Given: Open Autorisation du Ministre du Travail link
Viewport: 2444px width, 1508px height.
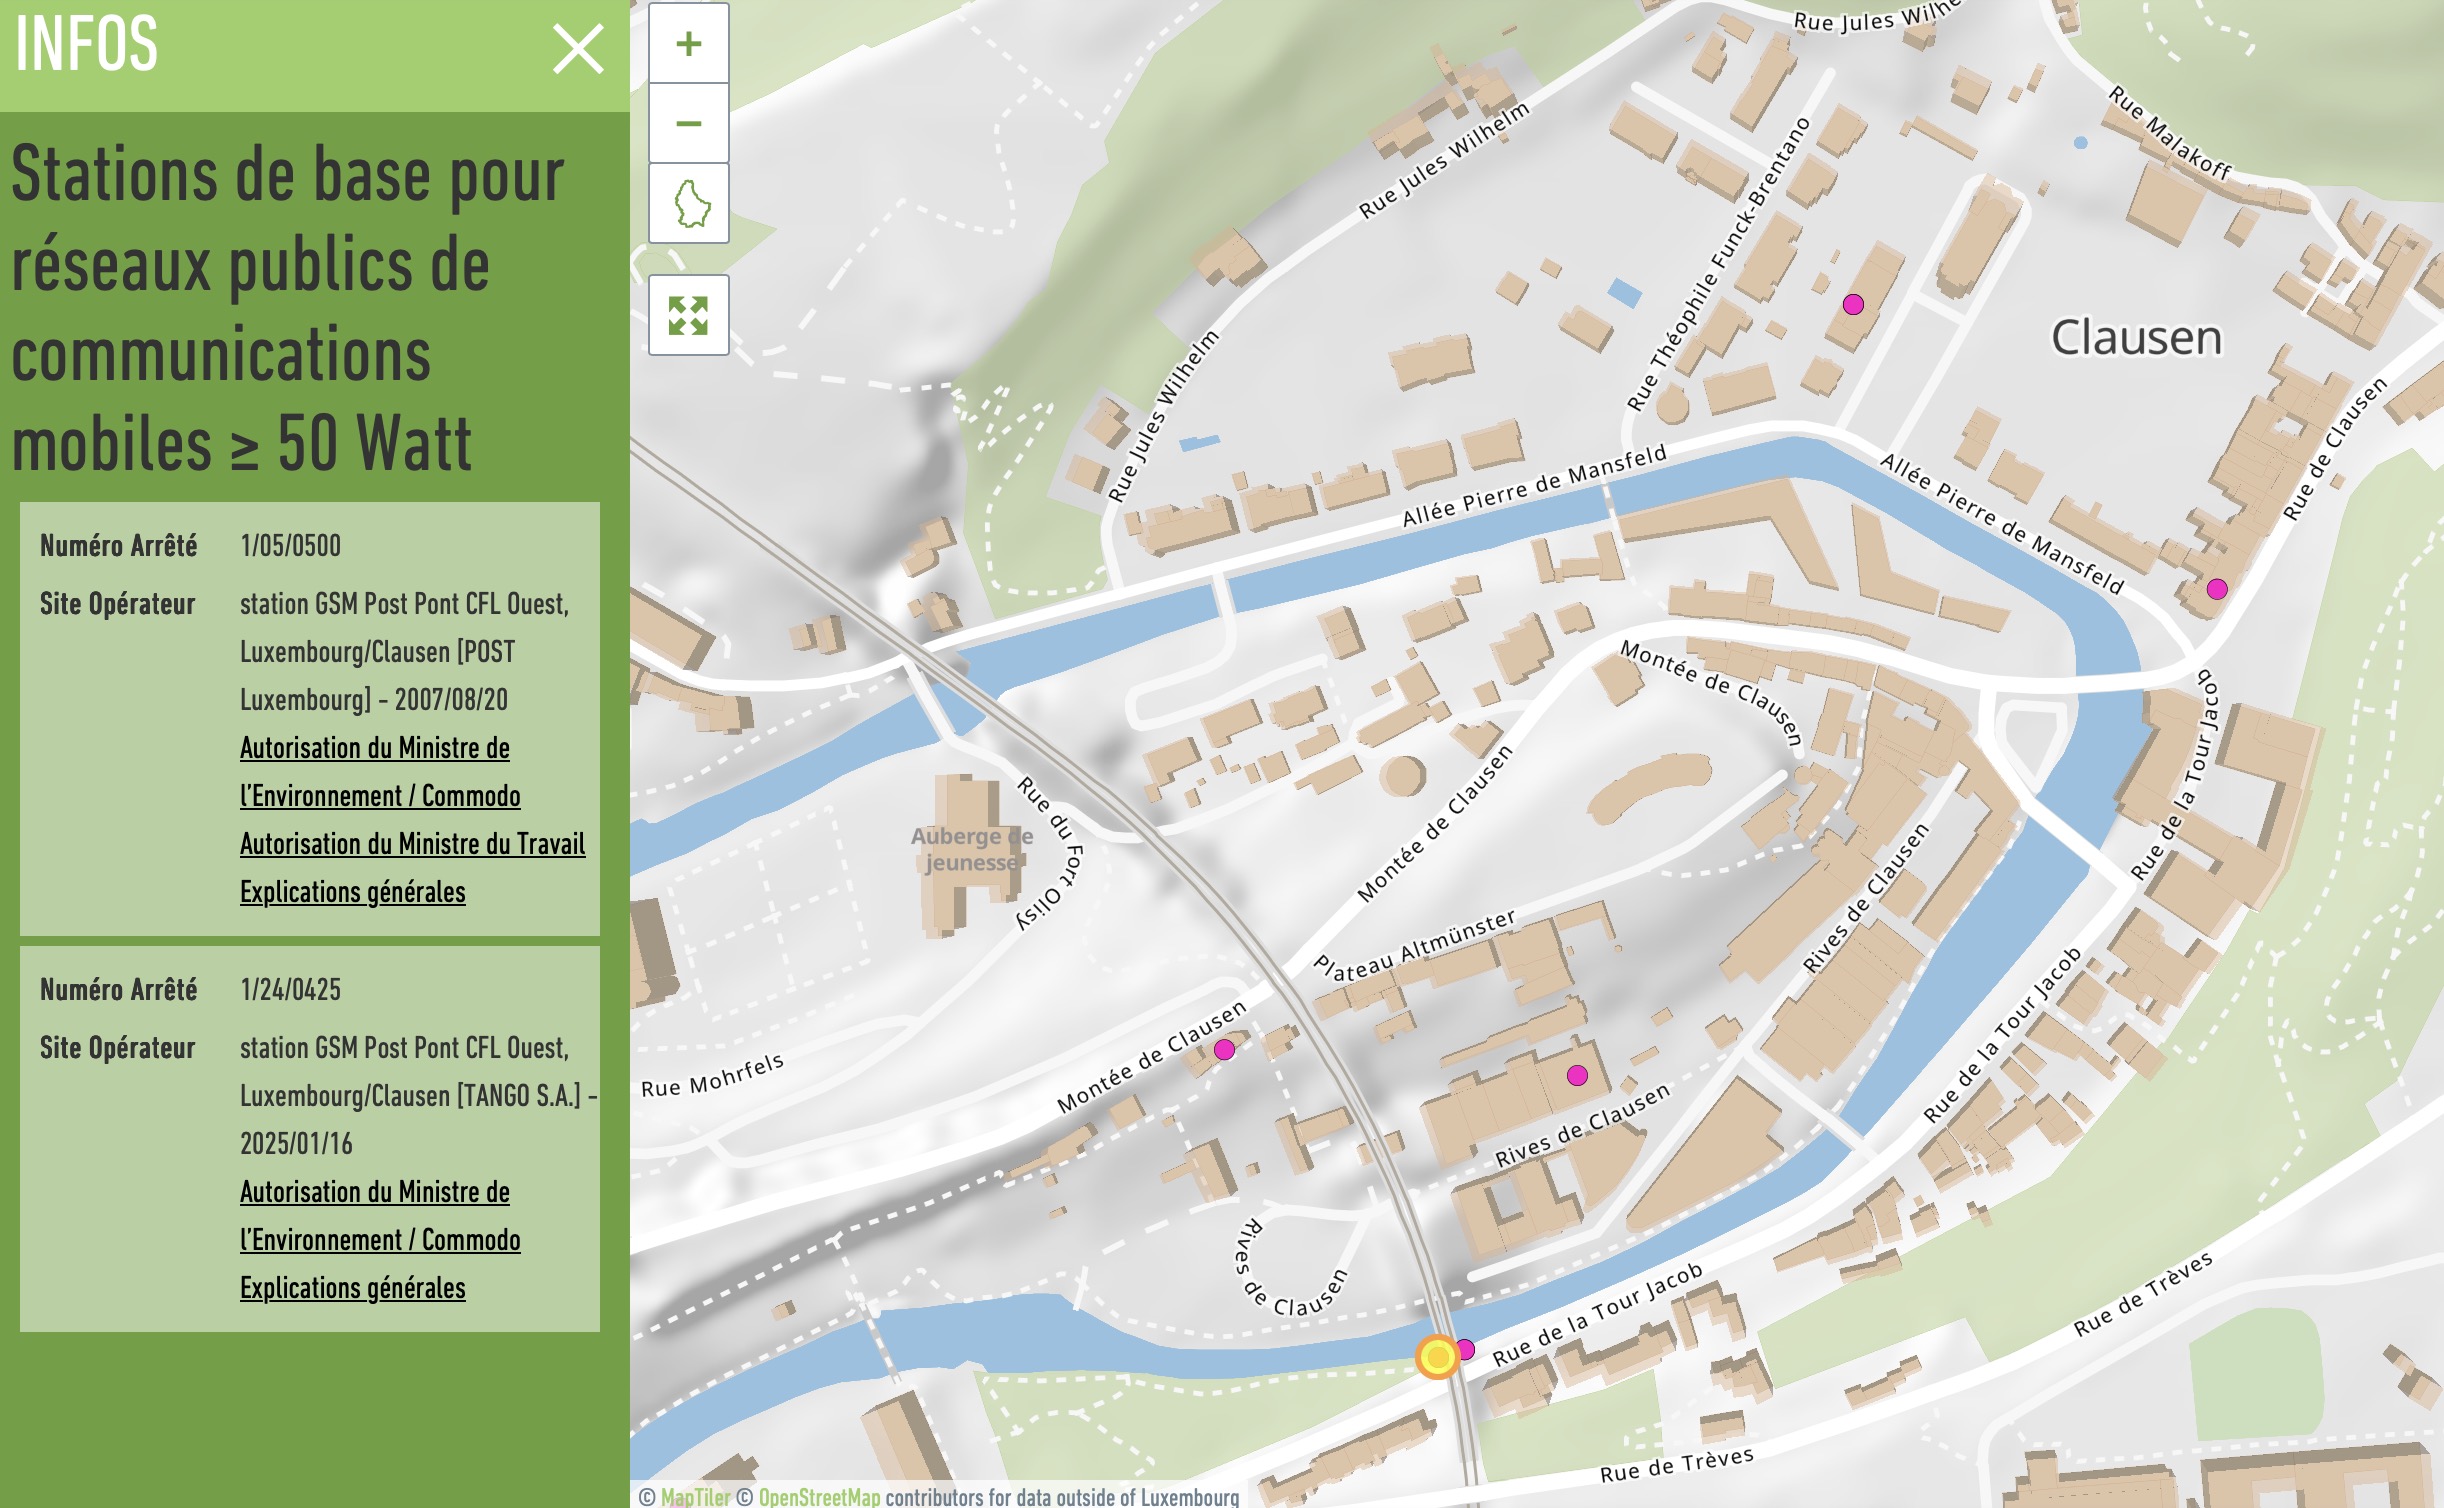Looking at the screenshot, I should pos(412,844).
